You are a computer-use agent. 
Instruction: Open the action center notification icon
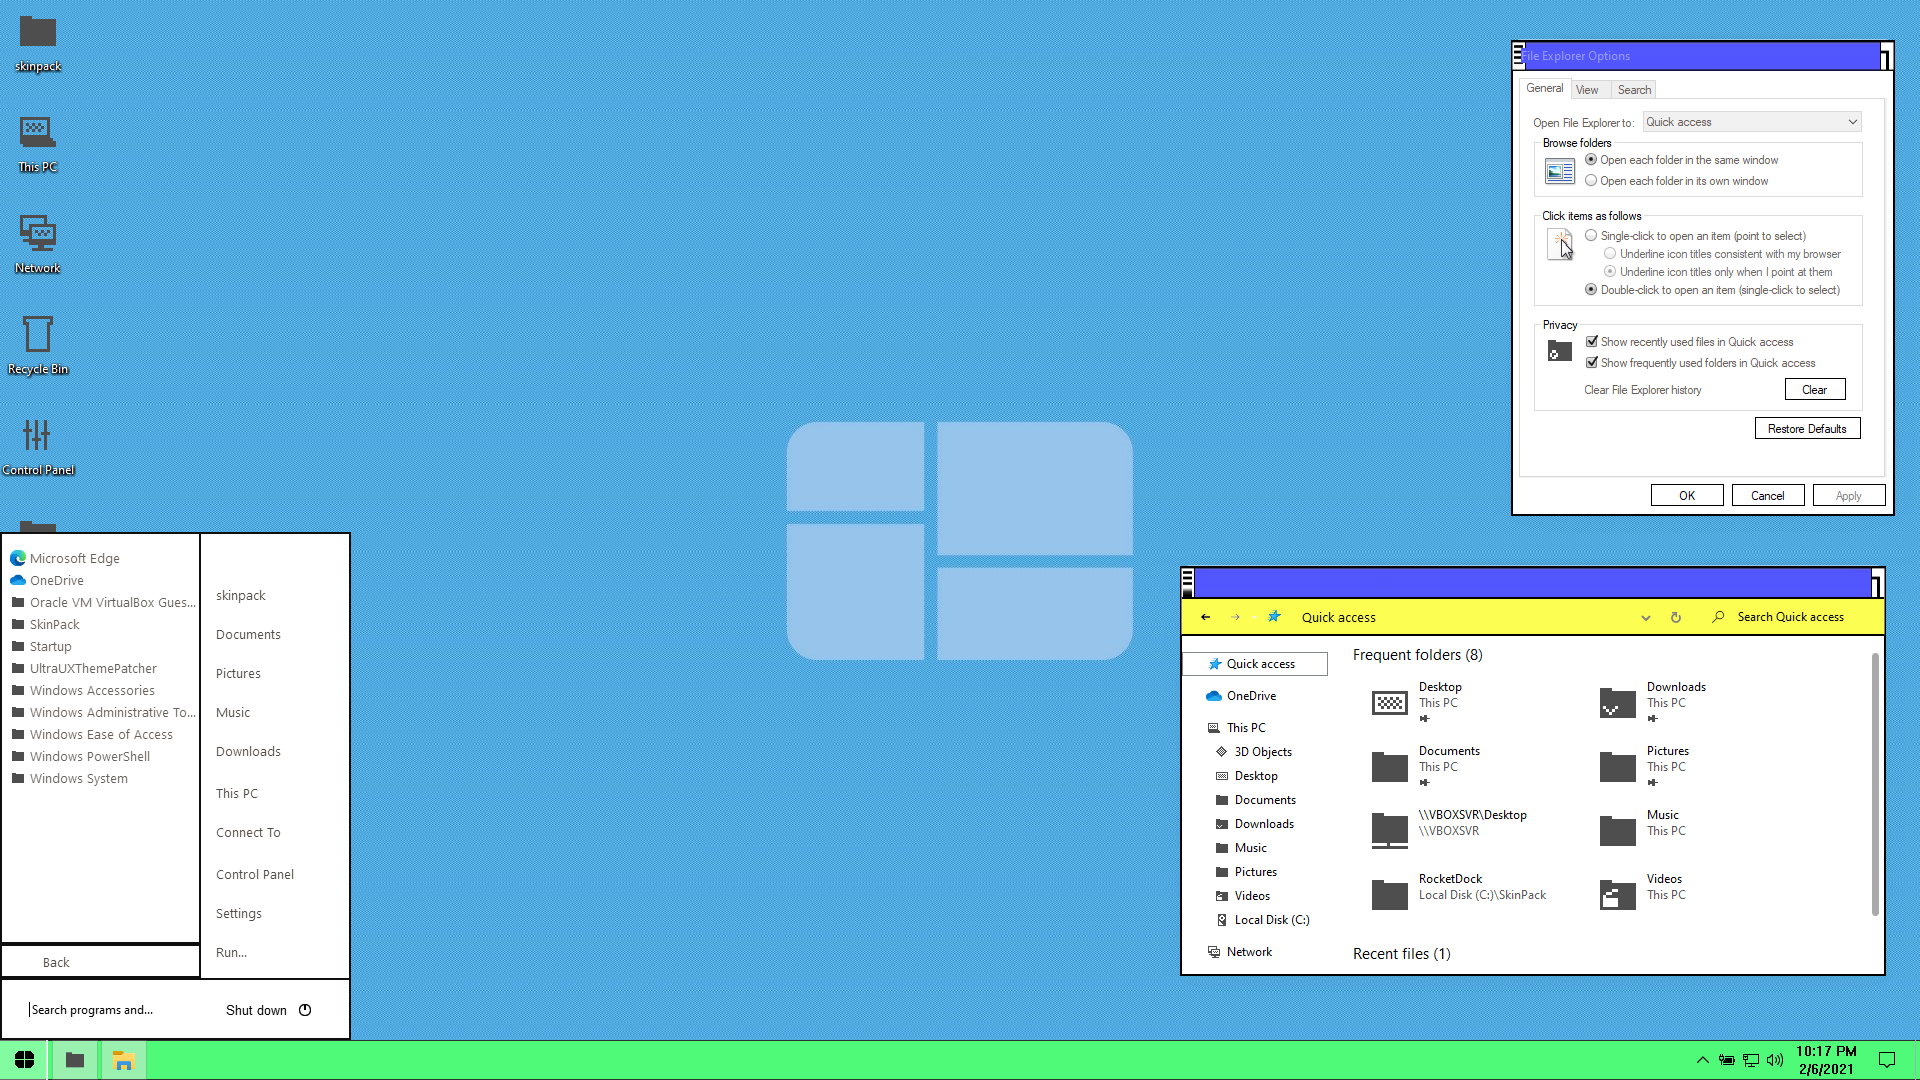tap(1887, 1060)
